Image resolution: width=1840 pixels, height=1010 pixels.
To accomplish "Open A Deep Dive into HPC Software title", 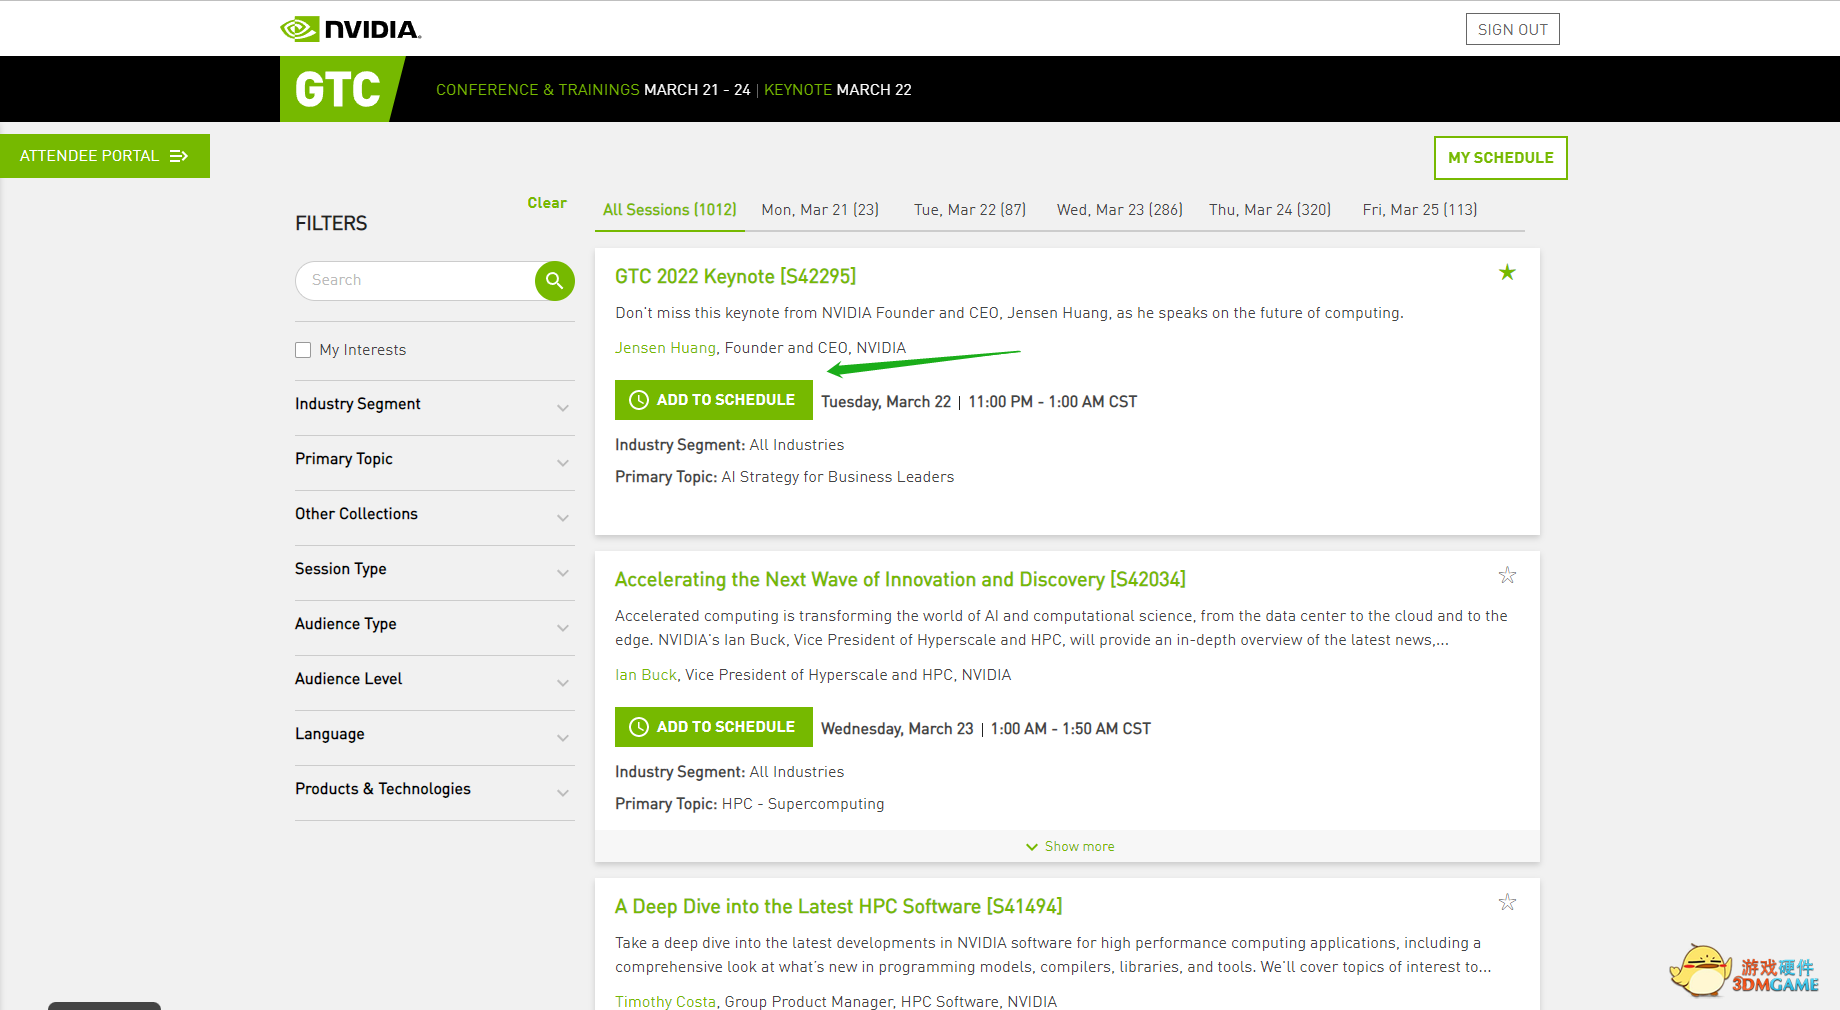I will click(x=838, y=907).
